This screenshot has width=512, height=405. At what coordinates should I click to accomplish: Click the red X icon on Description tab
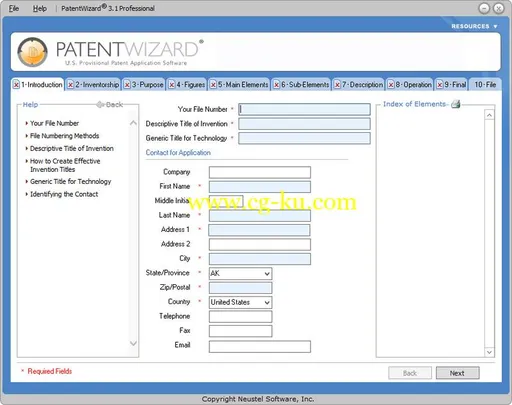[337, 85]
